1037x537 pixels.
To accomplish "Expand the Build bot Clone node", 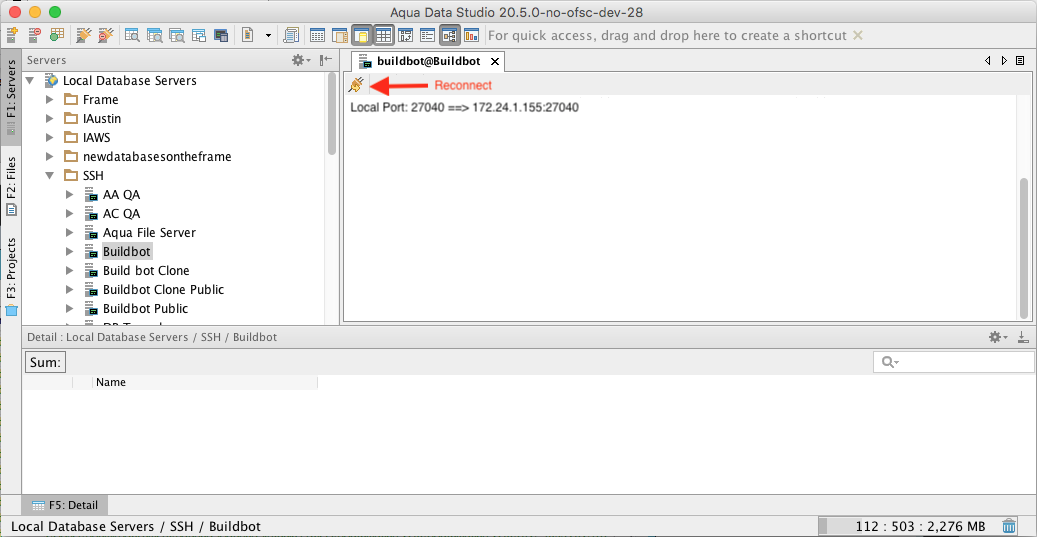I will pyautogui.click(x=69, y=270).
